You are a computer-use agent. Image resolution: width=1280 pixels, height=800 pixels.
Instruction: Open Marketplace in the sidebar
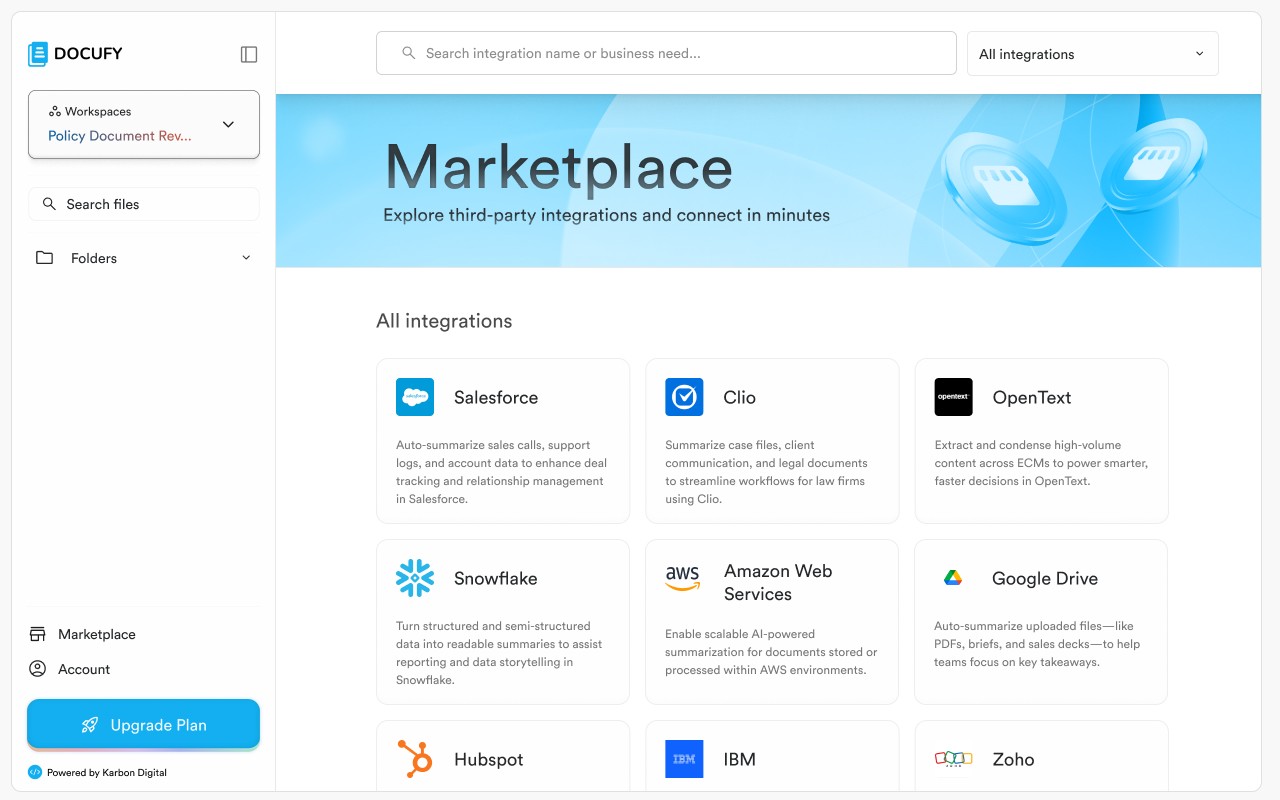pyautogui.click(x=97, y=634)
